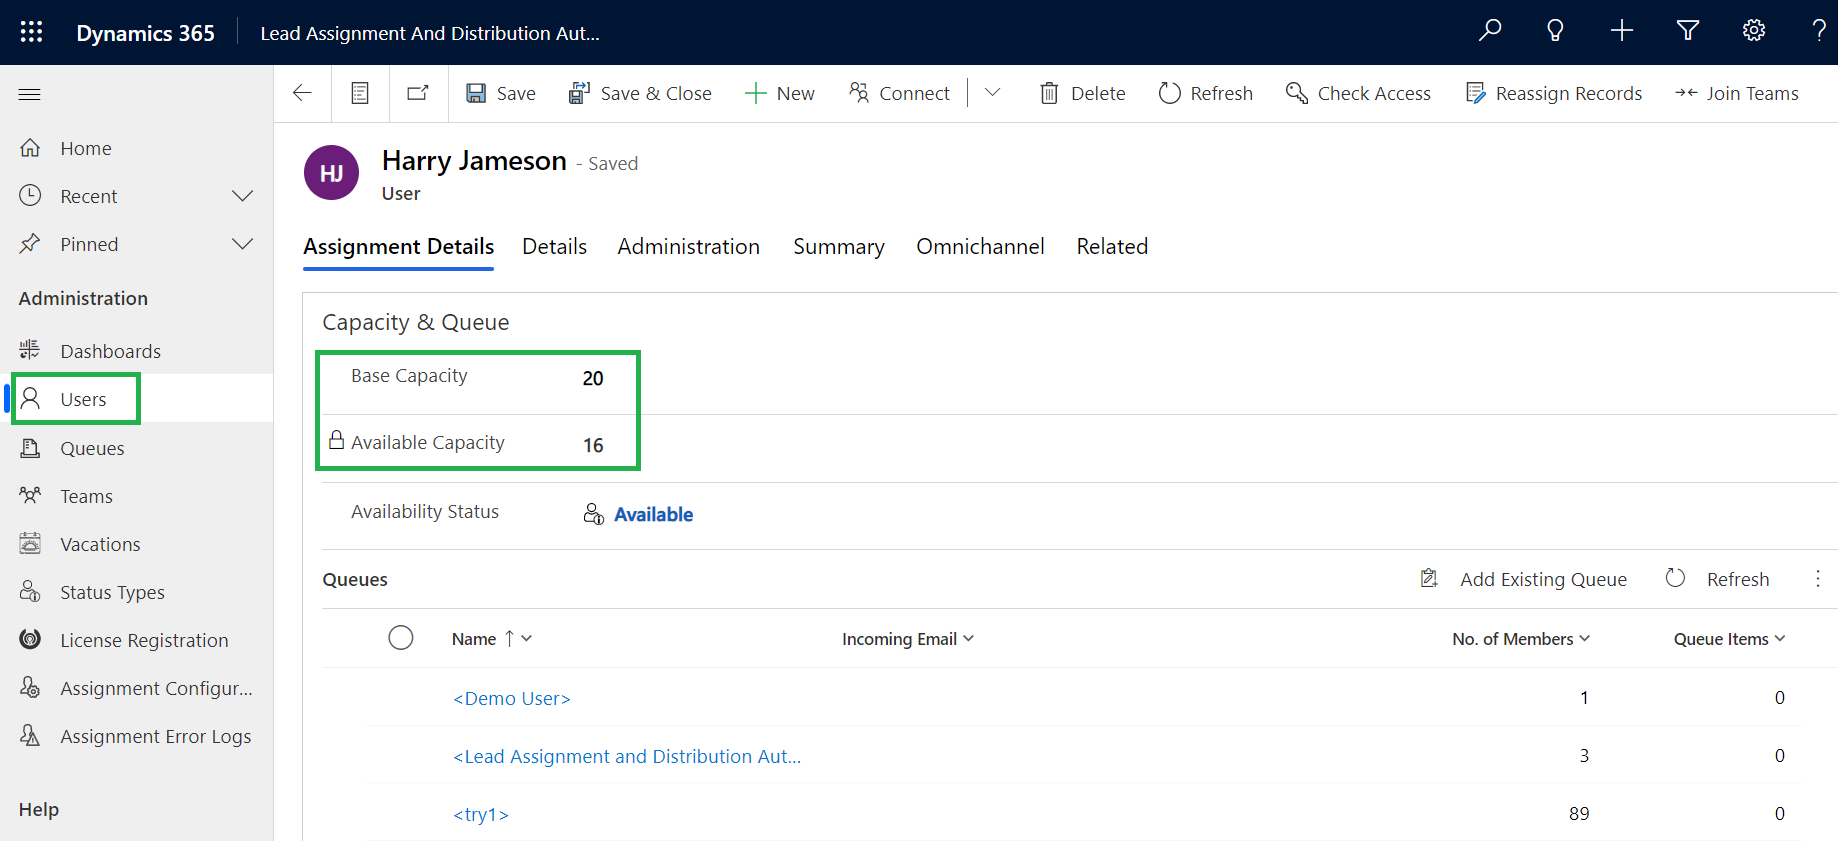Open the Lead Assignment and Distribution queue link
The width and height of the screenshot is (1838, 841).
tap(627, 757)
